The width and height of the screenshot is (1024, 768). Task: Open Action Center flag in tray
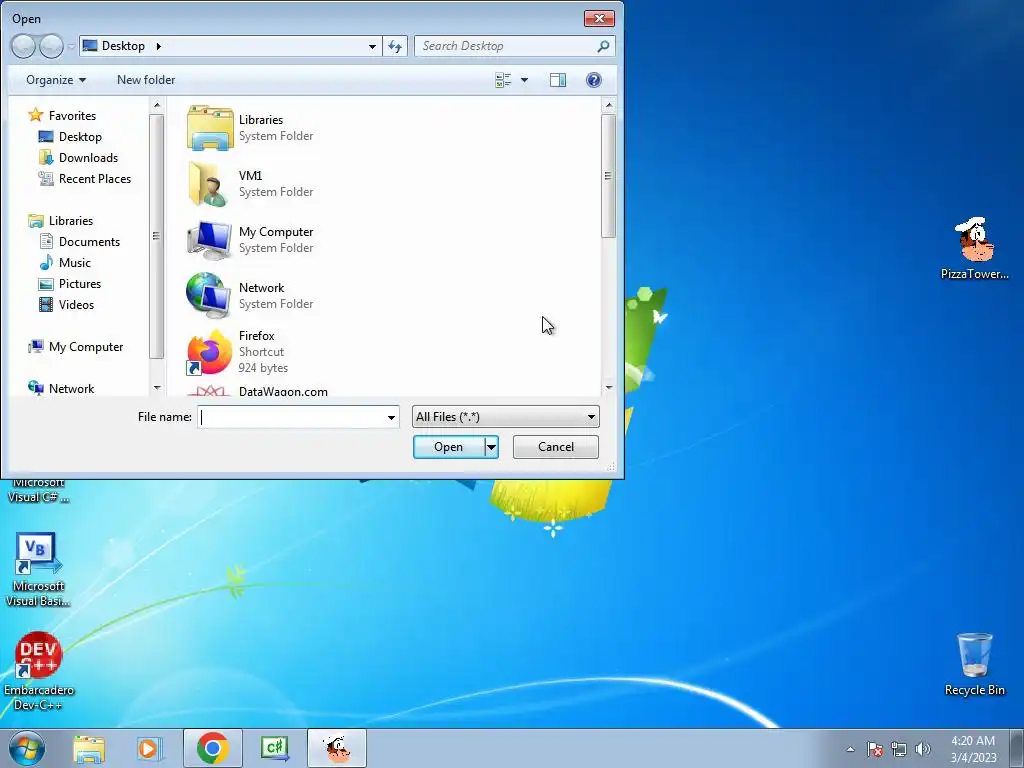click(x=875, y=749)
